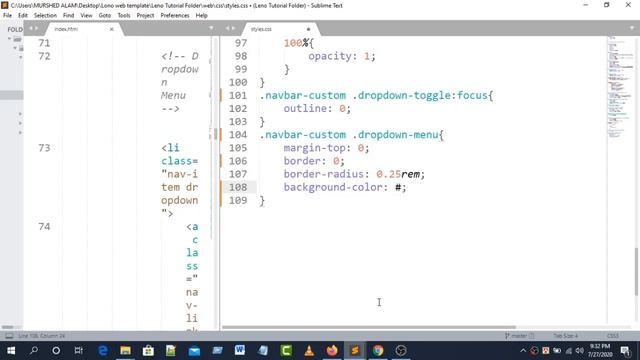Open the Edit menu
Viewport: 640px width, 360px height.
[x=22, y=16]
